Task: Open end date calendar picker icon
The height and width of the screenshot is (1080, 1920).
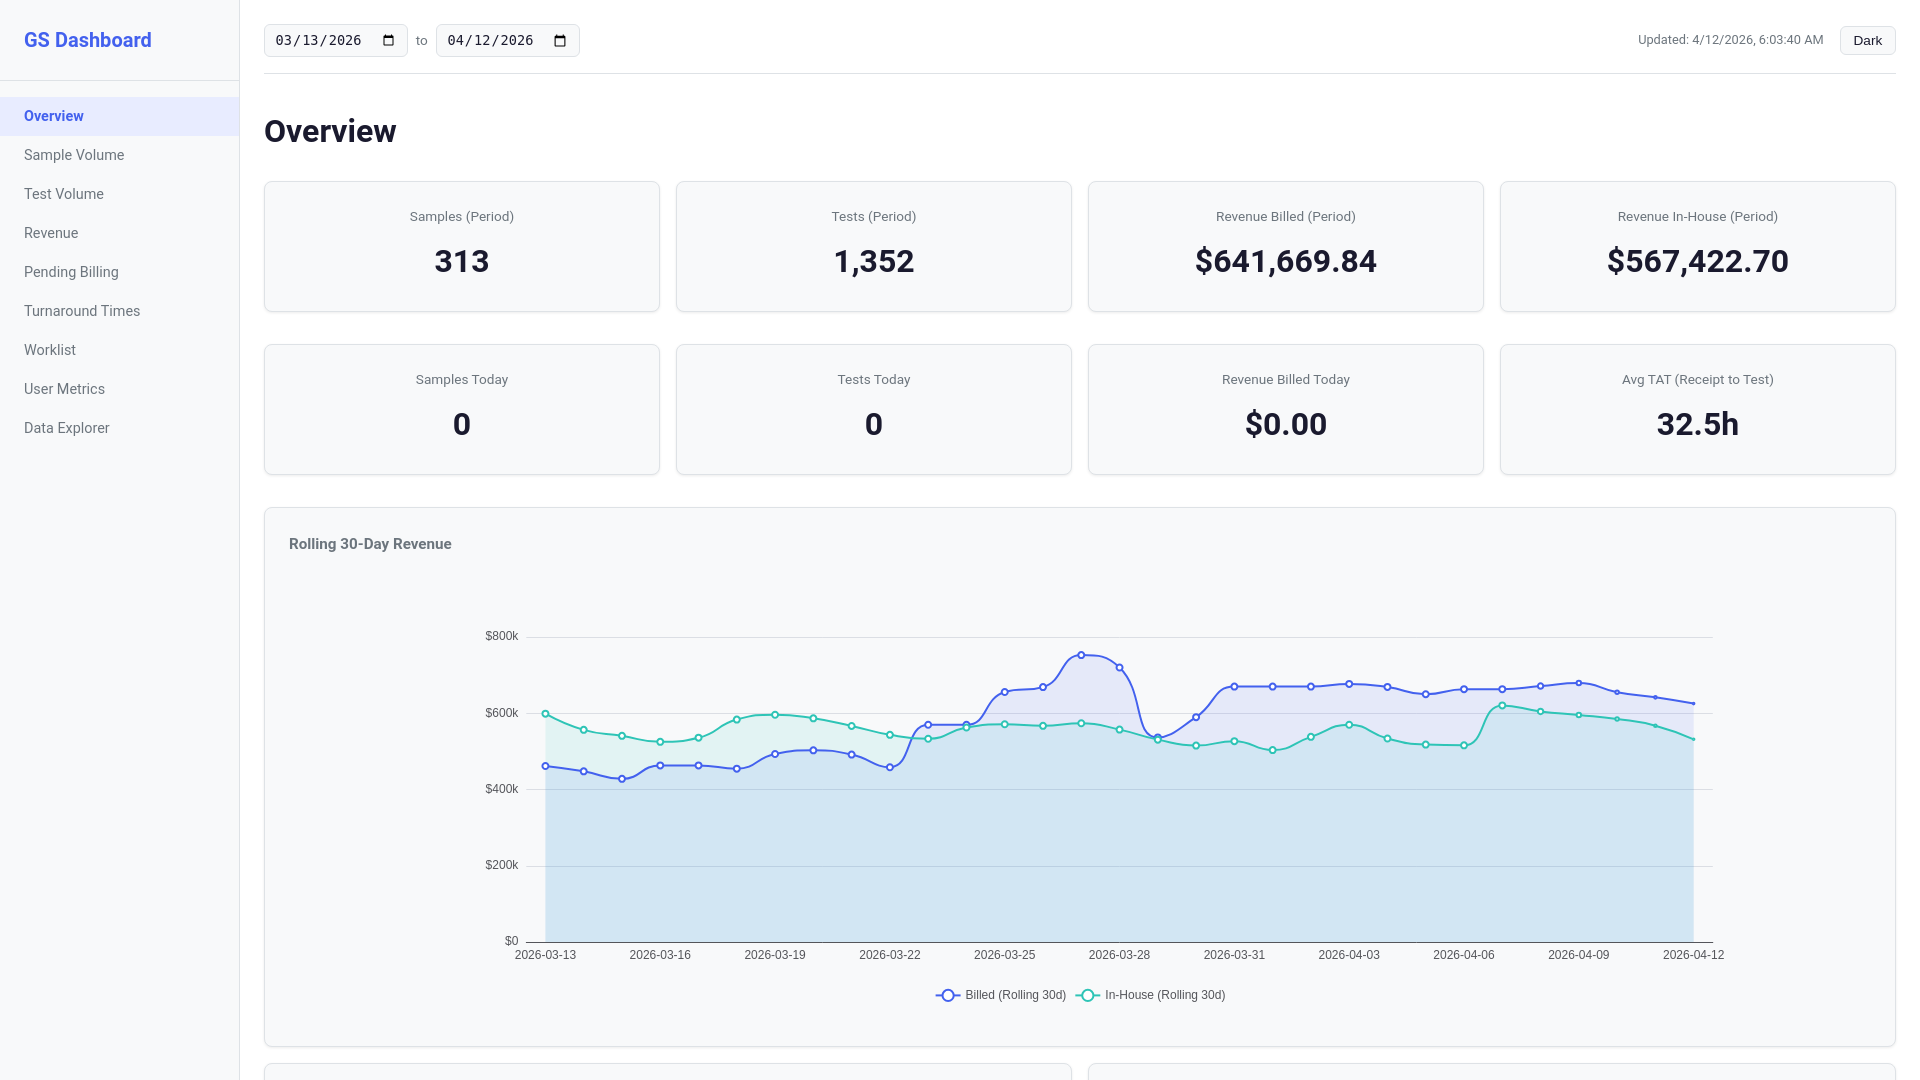Action: tap(560, 41)
